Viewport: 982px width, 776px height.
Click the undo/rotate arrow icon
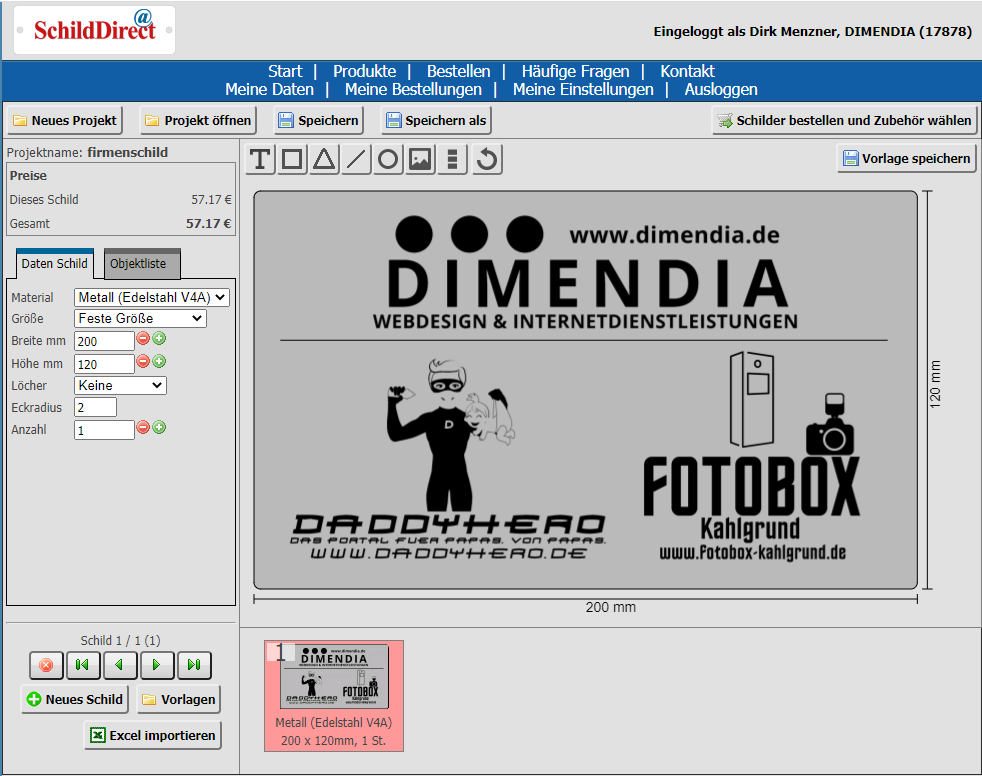(x=487, y=159)
